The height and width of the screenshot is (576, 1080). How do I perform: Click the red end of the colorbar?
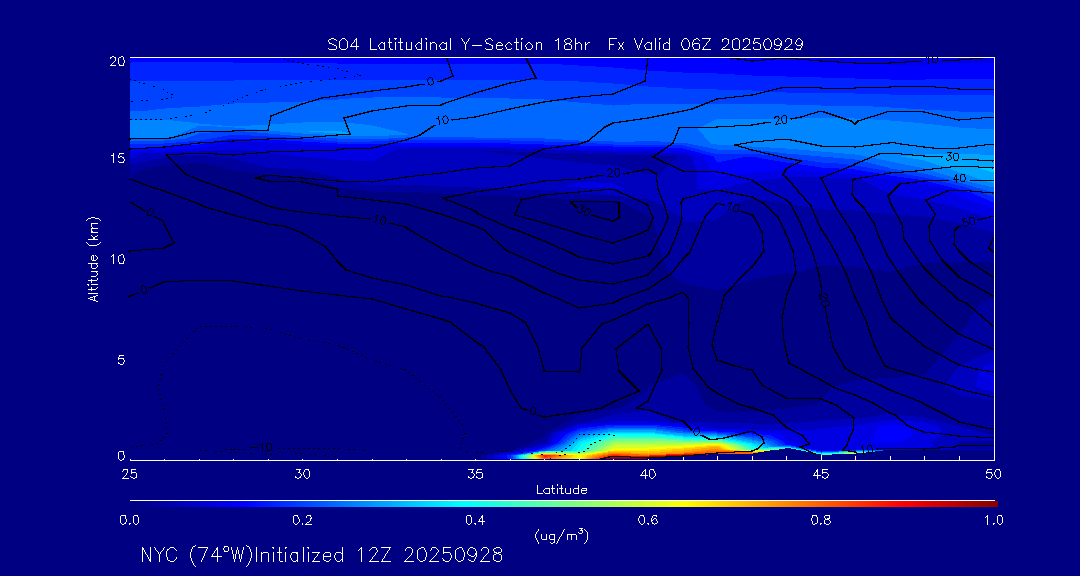[x=985, y=503]
